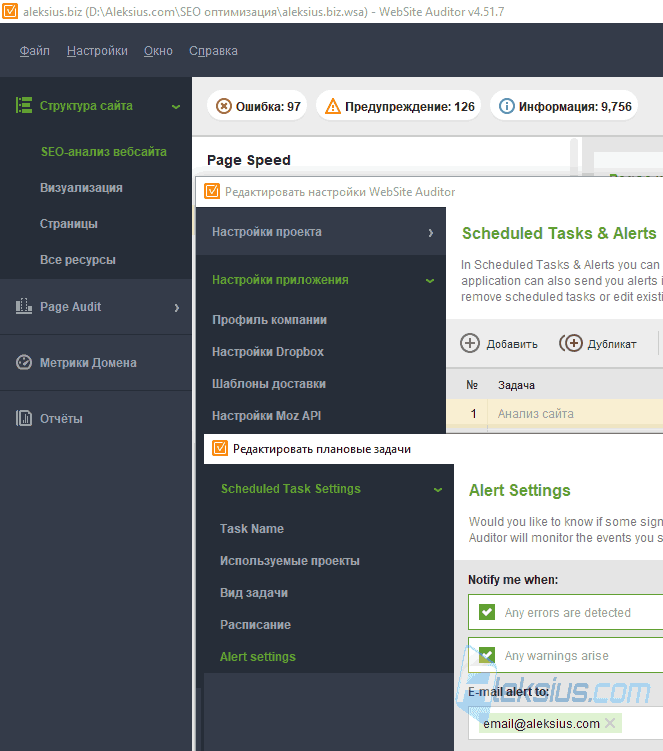The width and height of the screenshot is (663, 751).
Task: Open Настройки Dropbox settings page
Action: click(x=268, y=352)
